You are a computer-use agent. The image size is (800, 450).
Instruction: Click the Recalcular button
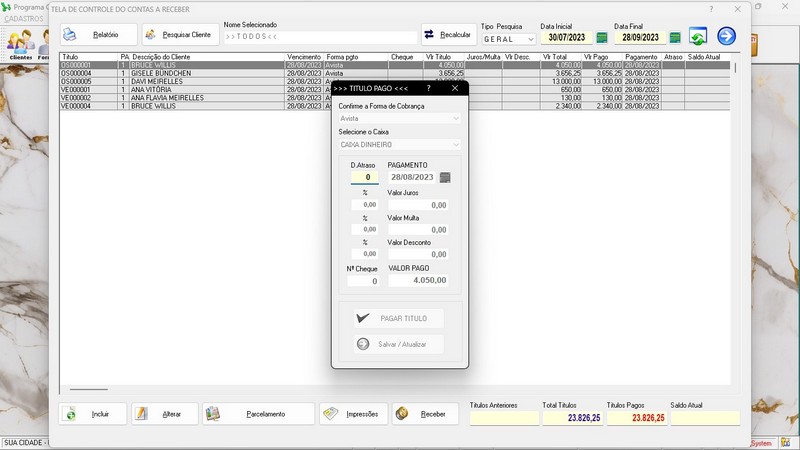tap(449, 35)
